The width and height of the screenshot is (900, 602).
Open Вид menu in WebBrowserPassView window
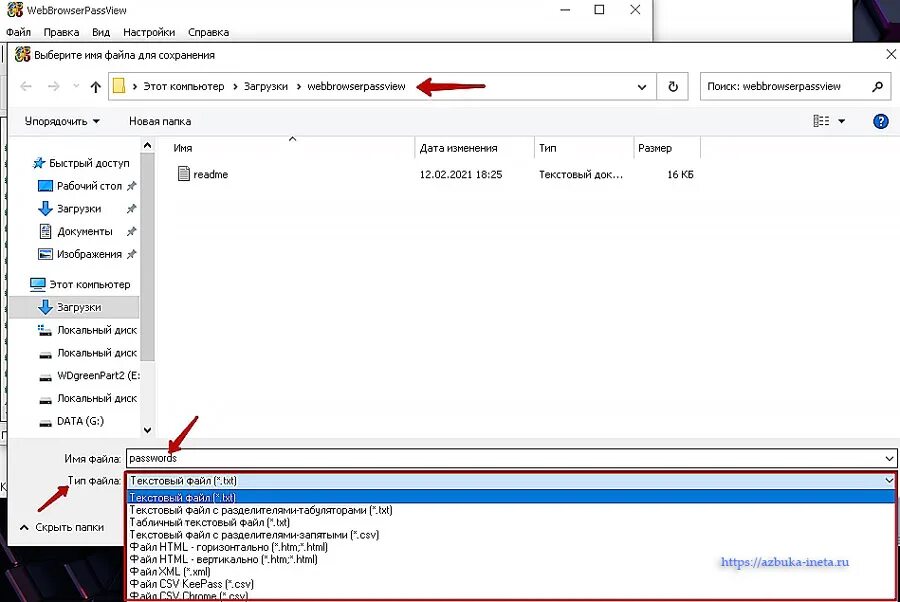point(101,32)
